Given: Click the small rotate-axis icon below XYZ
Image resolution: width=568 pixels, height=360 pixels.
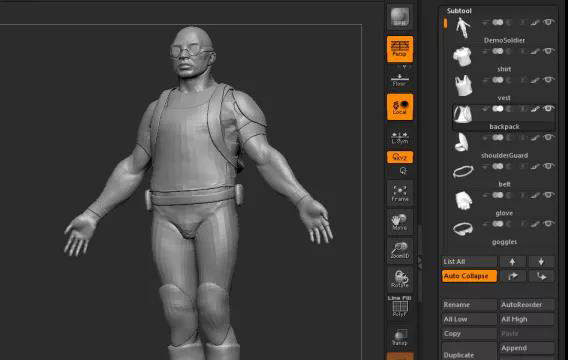Looking at the screenshot, I should [403, 171].
